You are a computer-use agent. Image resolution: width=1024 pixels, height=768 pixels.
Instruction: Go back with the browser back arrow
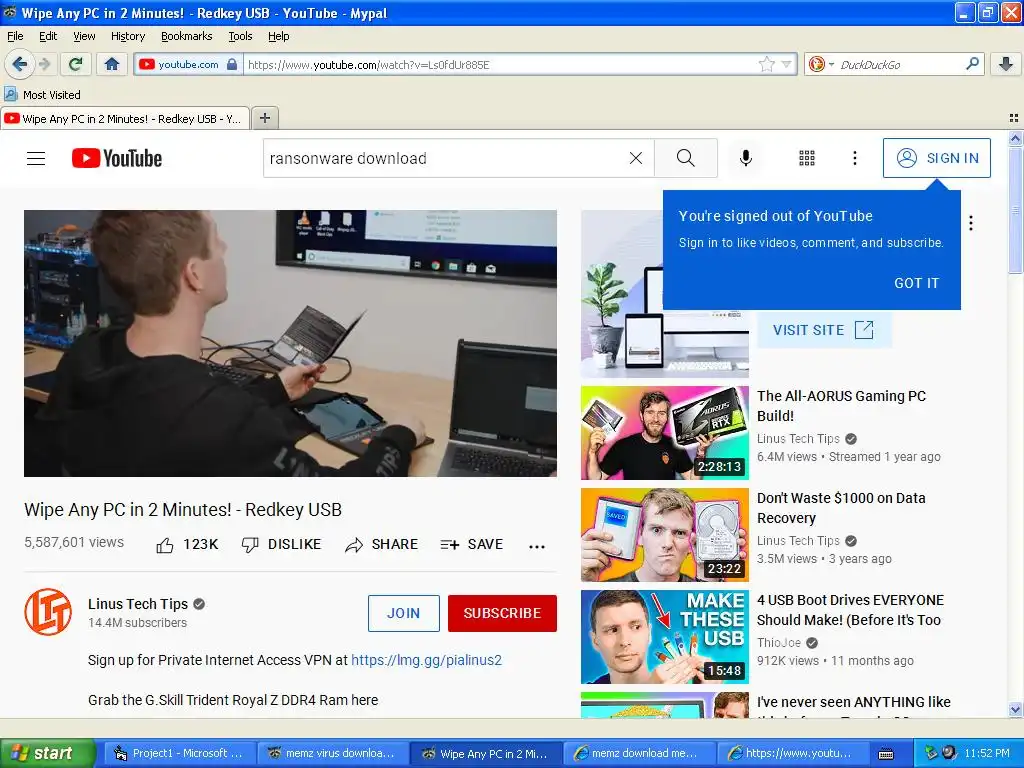tap(19, 64)
